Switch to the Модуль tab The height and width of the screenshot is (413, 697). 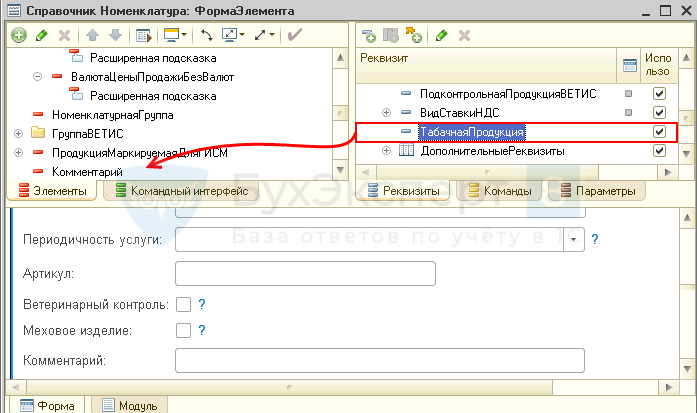pos(129,405)
